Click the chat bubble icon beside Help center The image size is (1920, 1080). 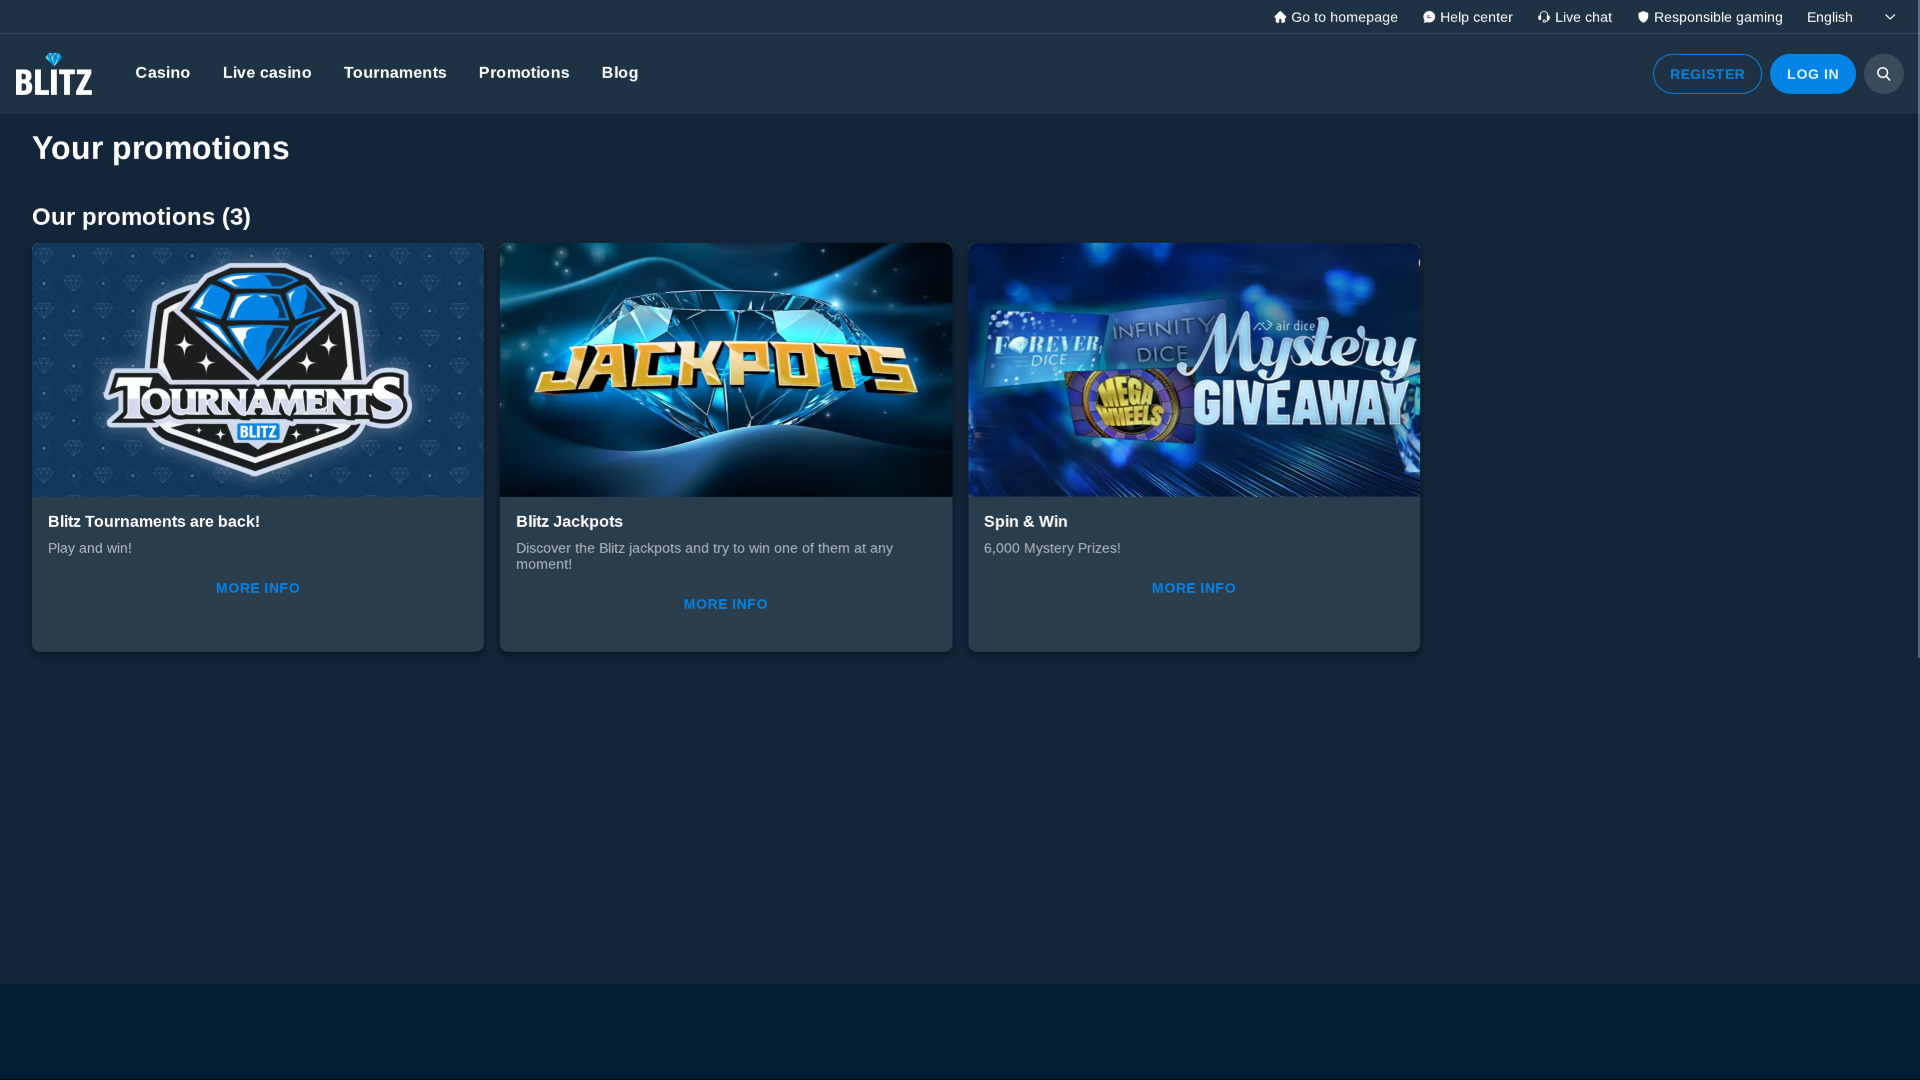(1428, 16)
